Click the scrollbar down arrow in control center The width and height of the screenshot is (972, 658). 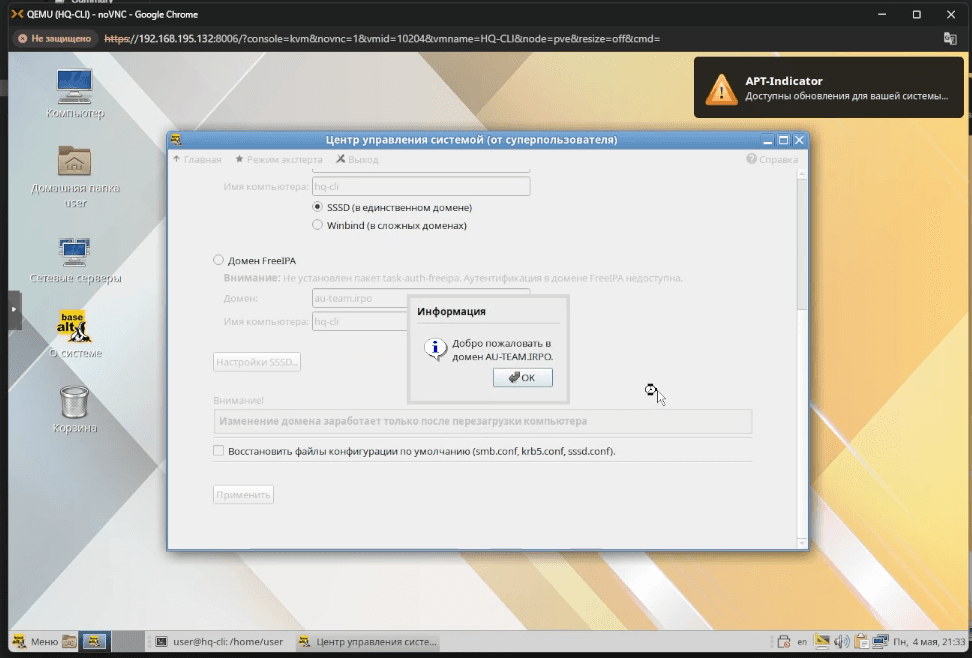tap(802, 543)
